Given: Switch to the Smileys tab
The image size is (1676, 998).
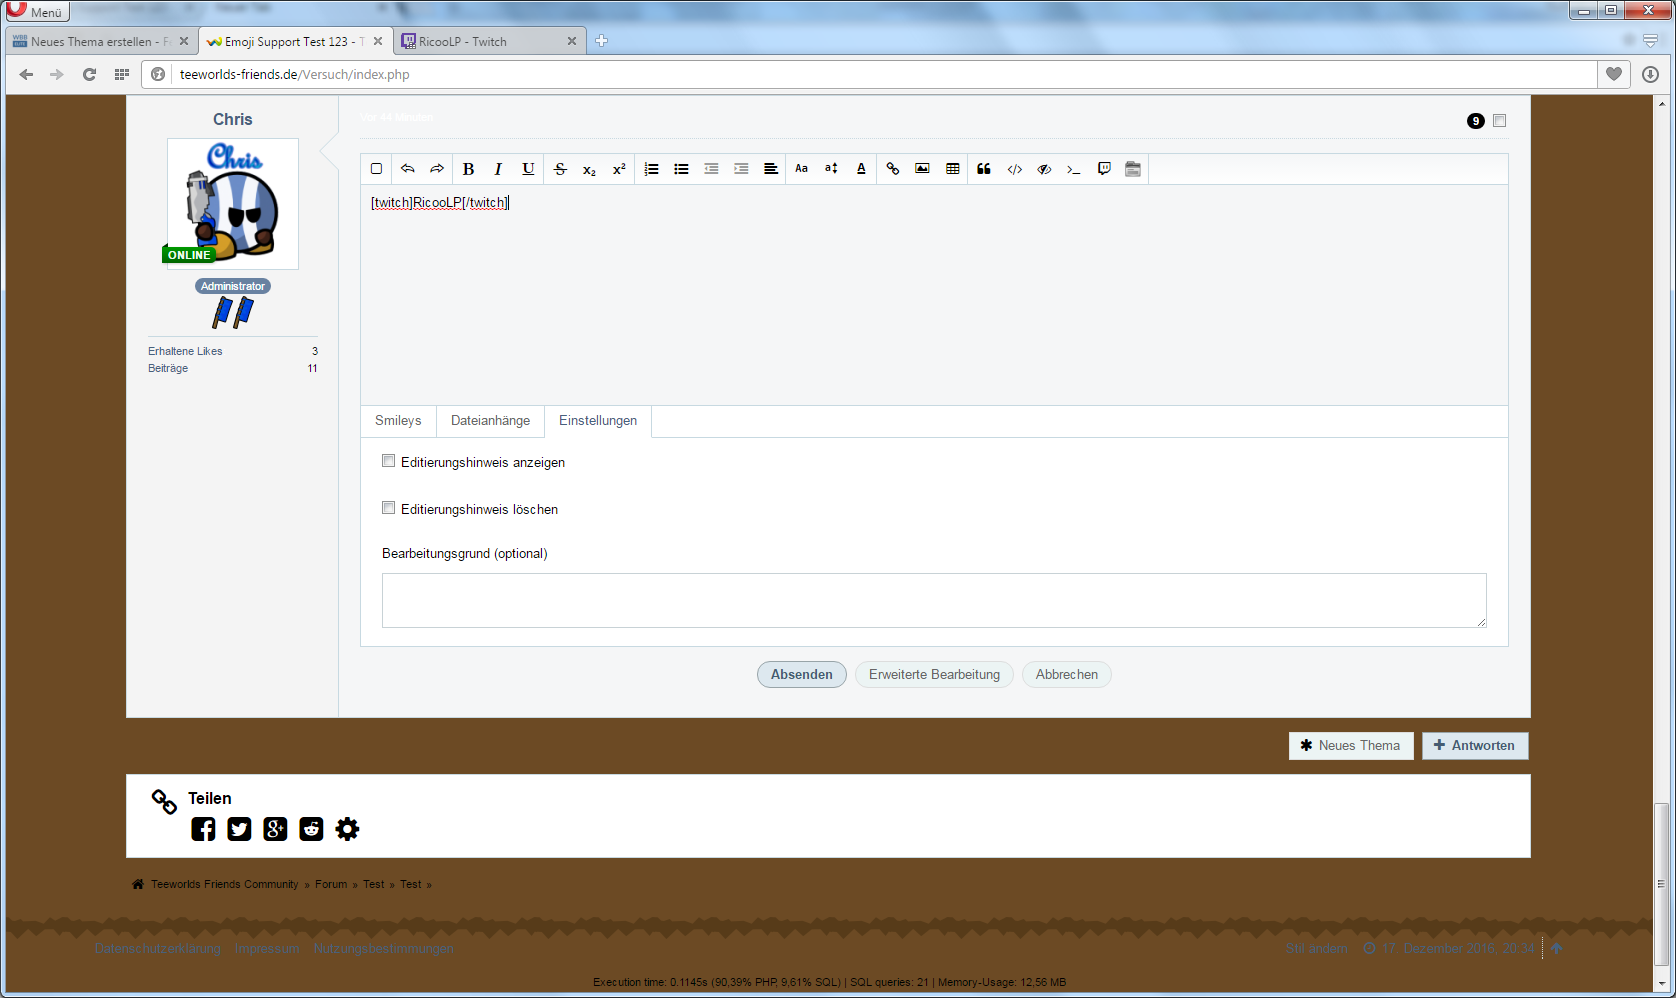Looking at the screenshot, I should click(x=398, y=421).
